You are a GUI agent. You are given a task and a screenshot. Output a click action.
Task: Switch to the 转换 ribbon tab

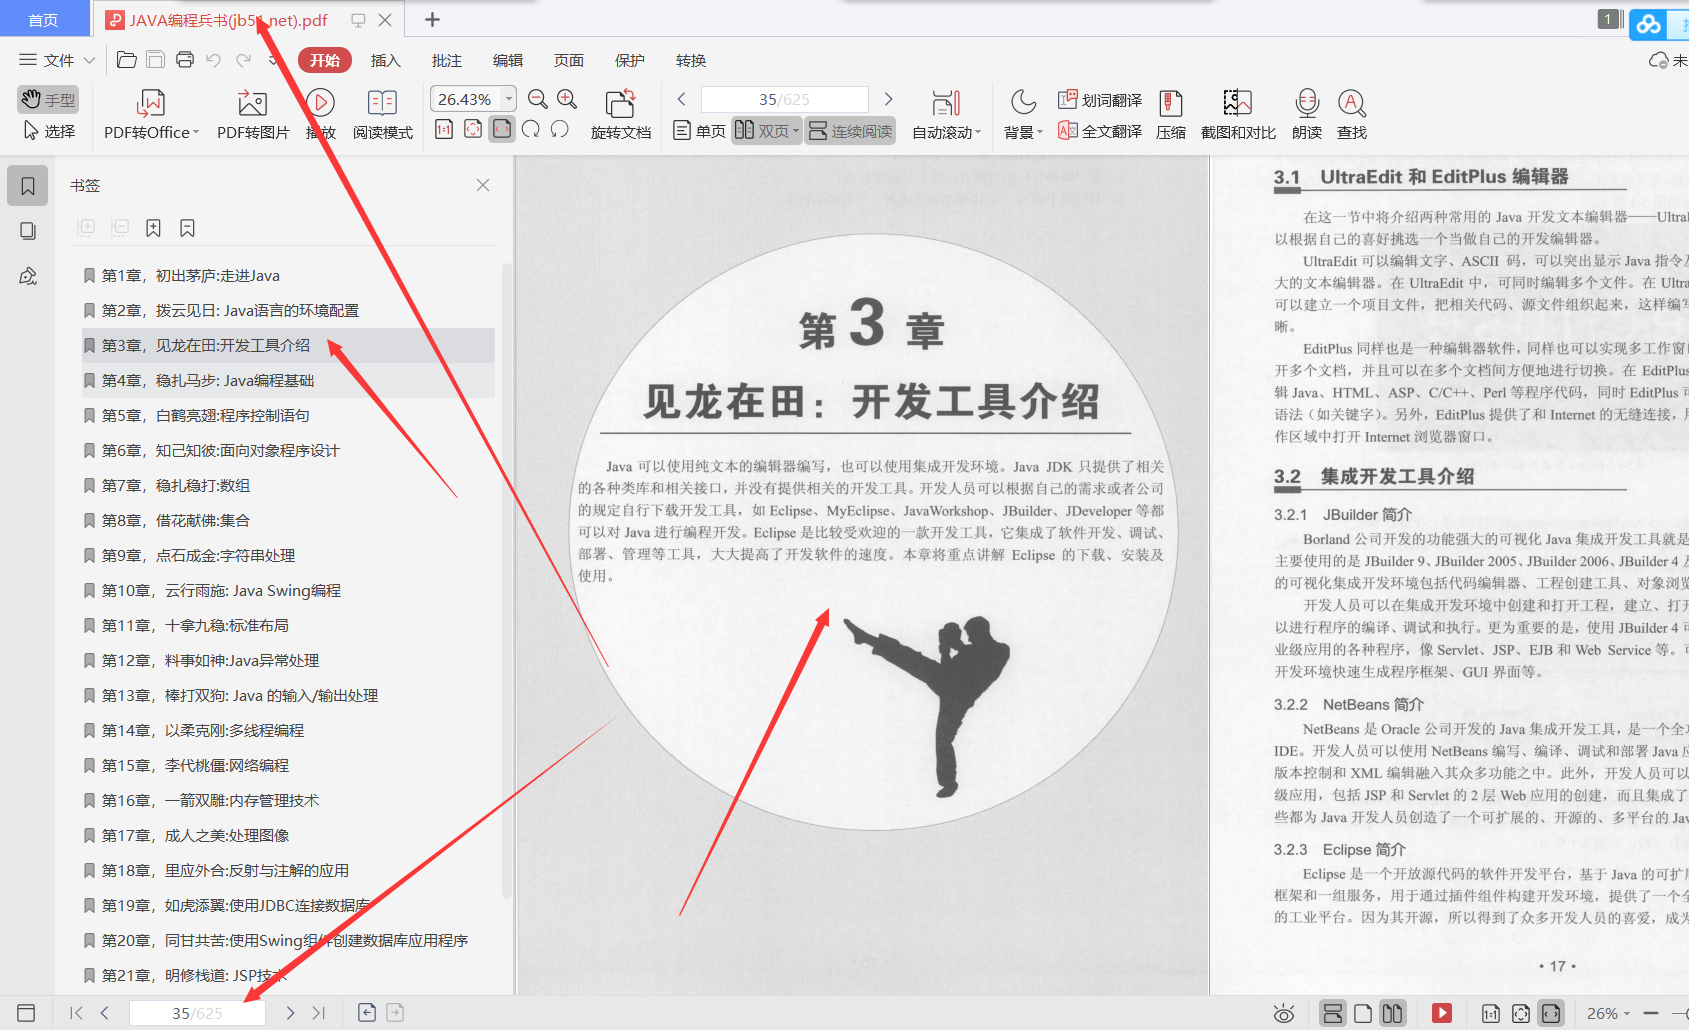691,60
